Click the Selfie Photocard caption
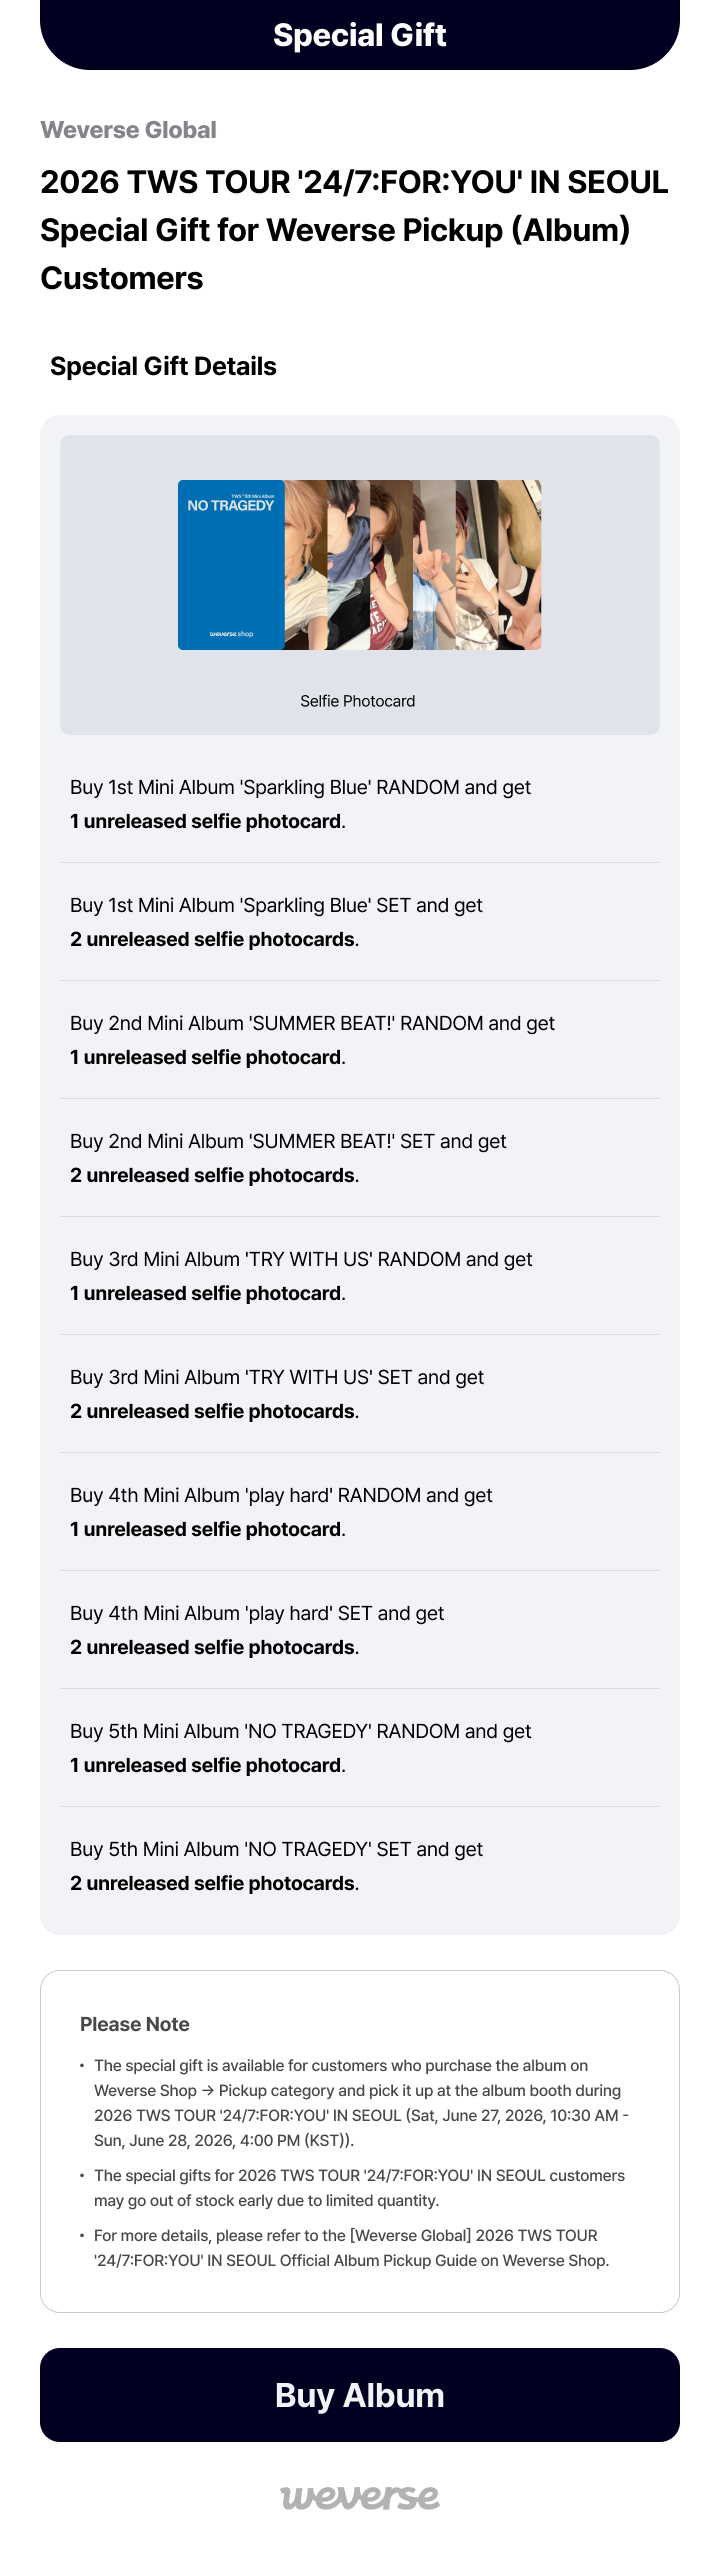 pos(358,701)
